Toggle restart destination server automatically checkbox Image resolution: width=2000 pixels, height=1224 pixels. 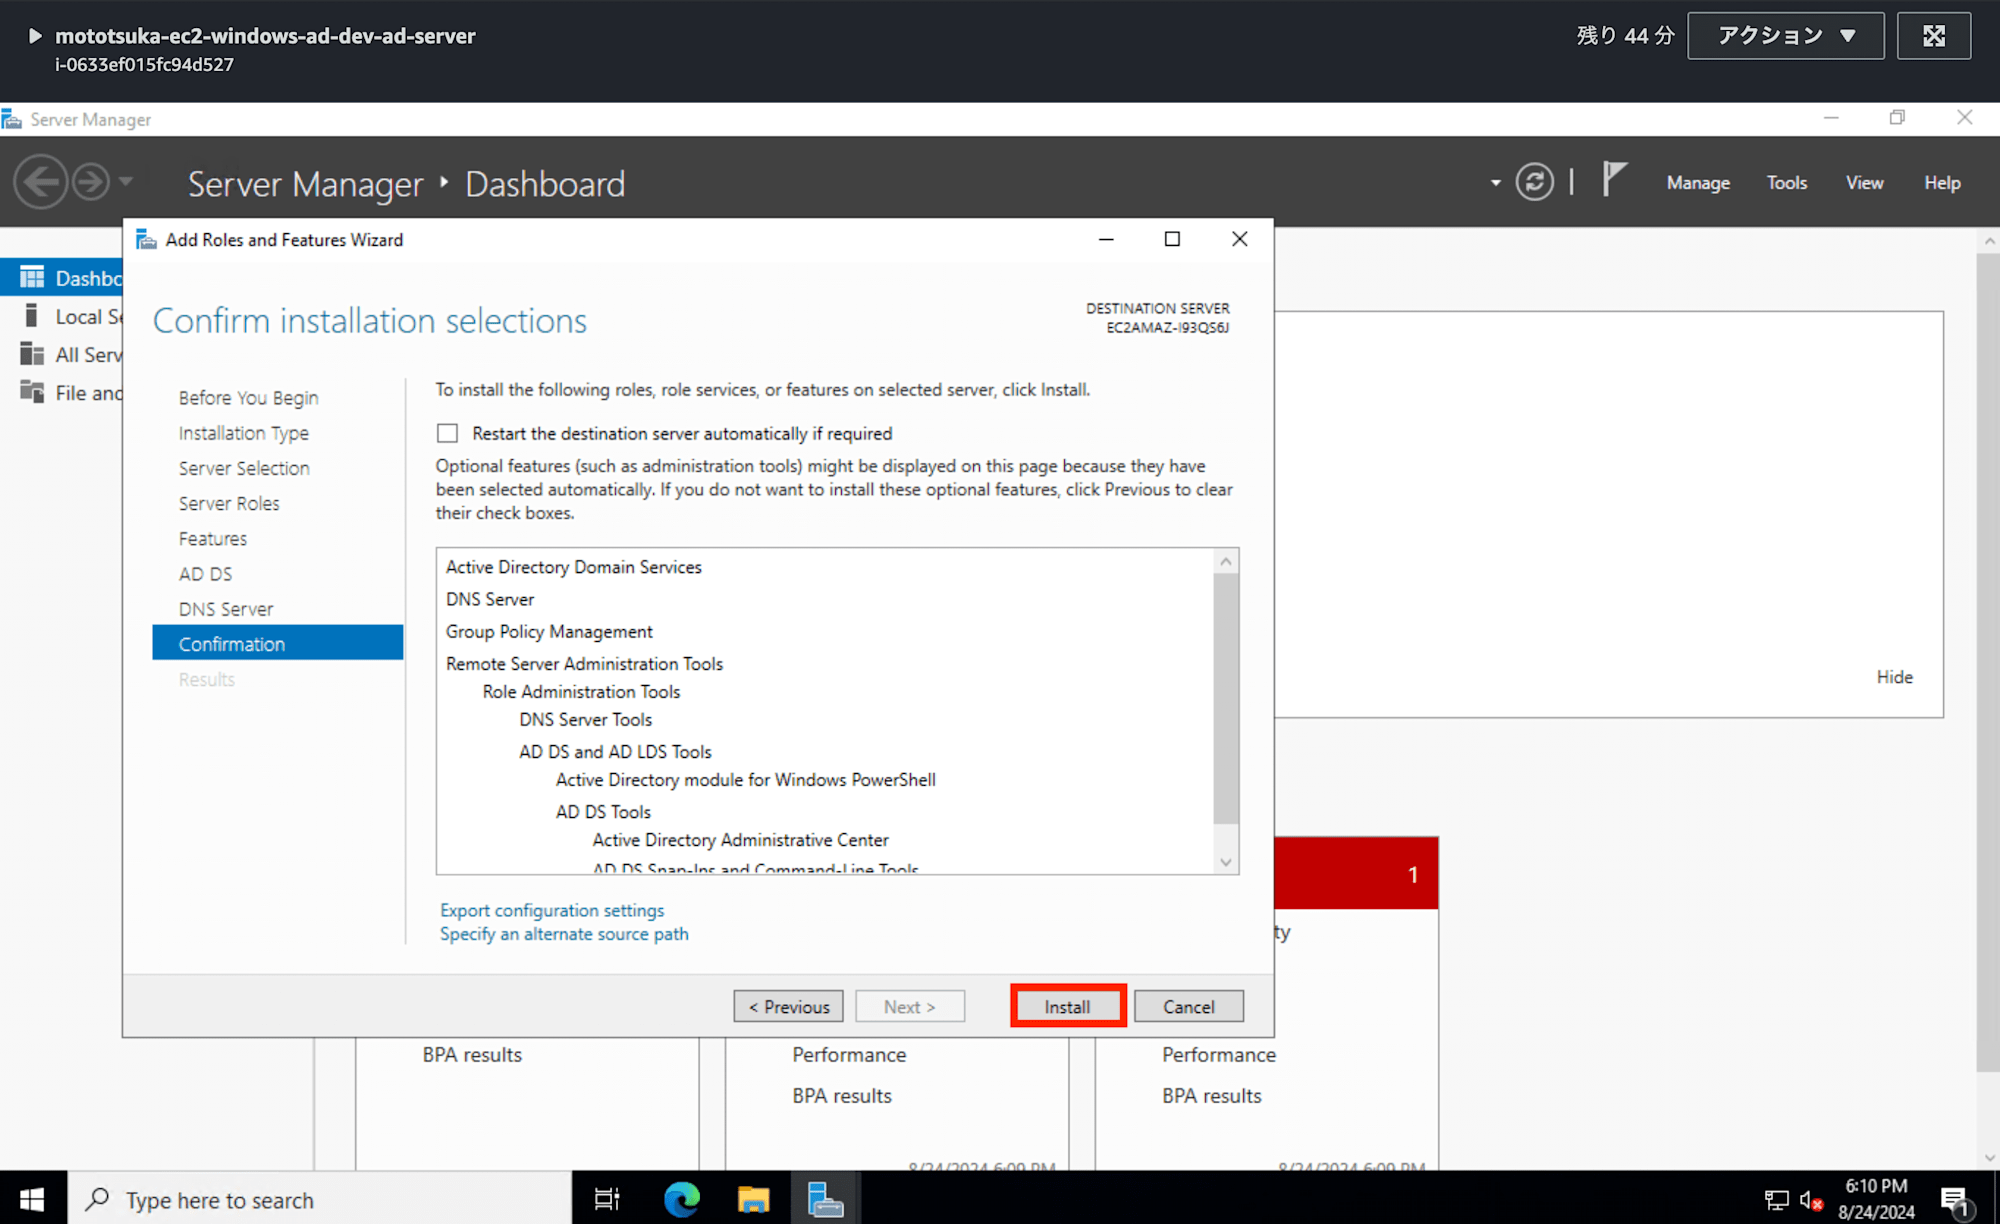(x=449, y=433)
